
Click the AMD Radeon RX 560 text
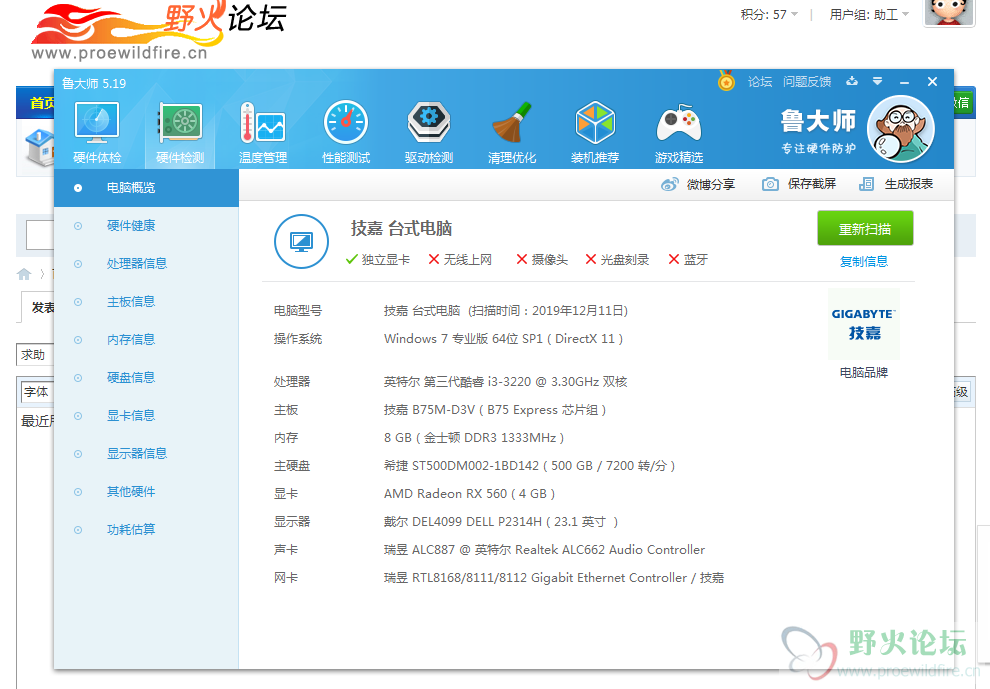[x=469, y=493]
